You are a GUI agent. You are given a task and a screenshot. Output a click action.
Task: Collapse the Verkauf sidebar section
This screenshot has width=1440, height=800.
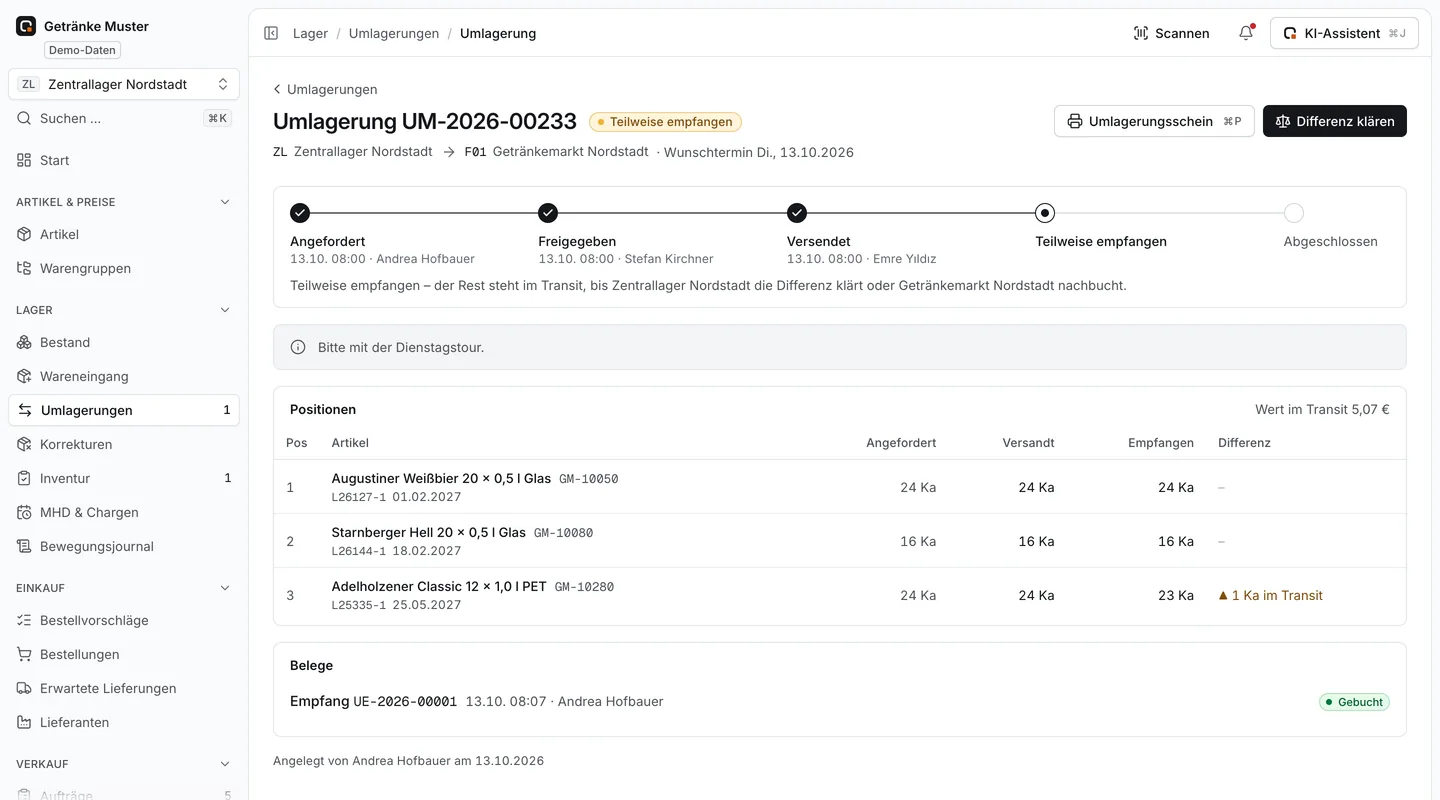225,764
